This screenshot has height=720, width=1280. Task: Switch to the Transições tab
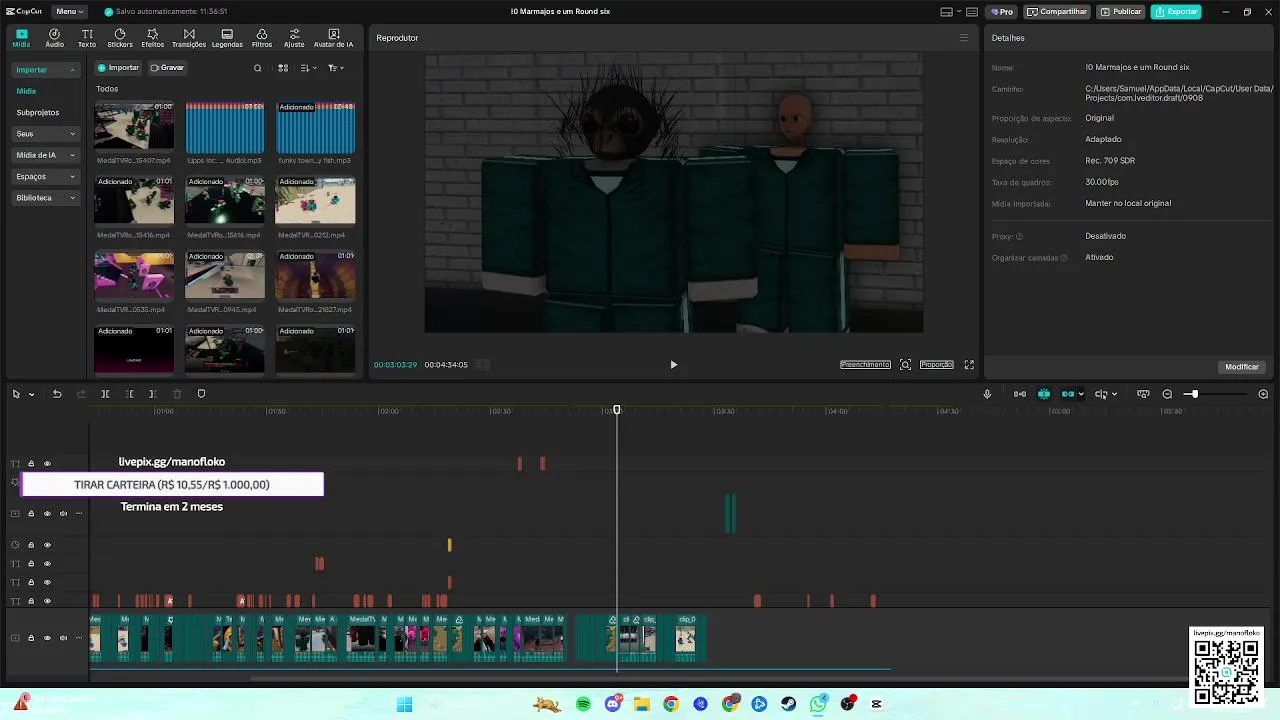click(x=189, y=38)
